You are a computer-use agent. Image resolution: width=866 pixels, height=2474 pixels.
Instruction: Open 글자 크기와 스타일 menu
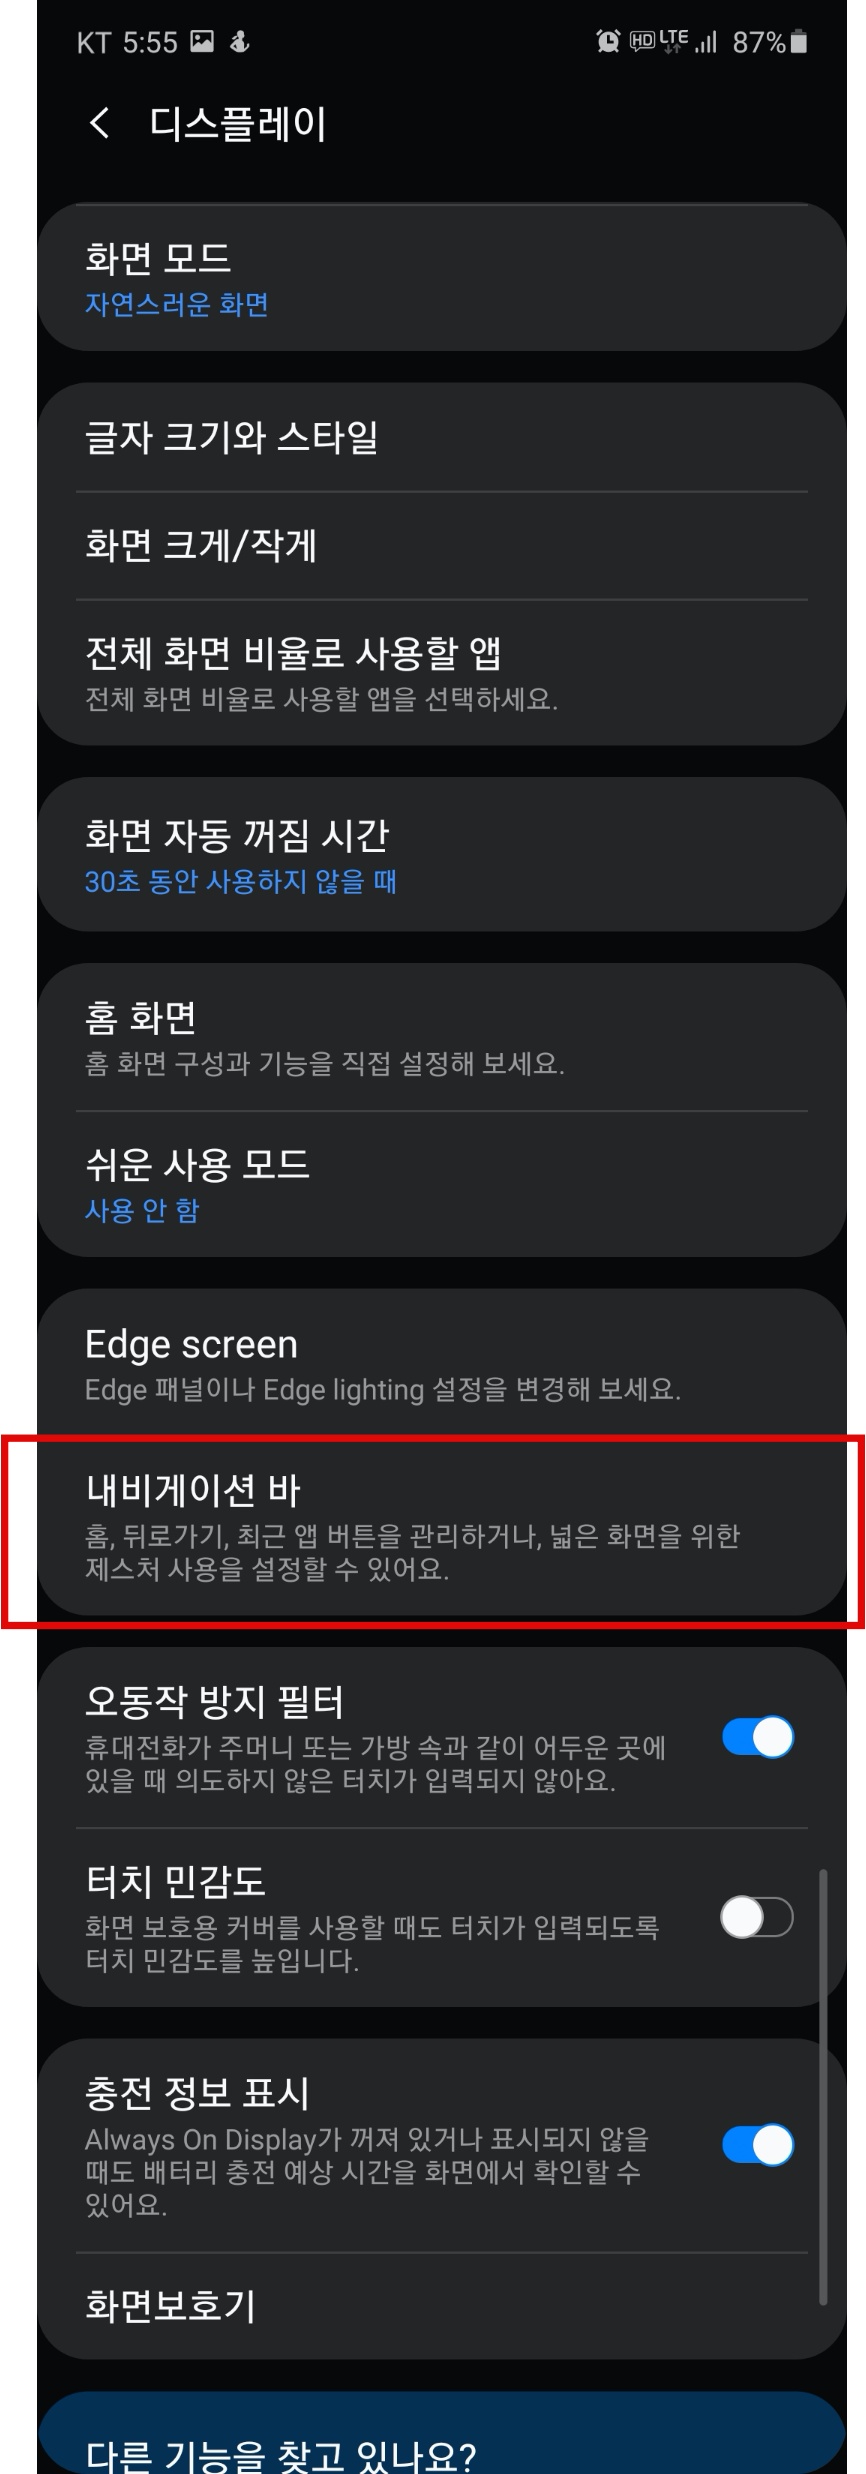coord(442,437)
